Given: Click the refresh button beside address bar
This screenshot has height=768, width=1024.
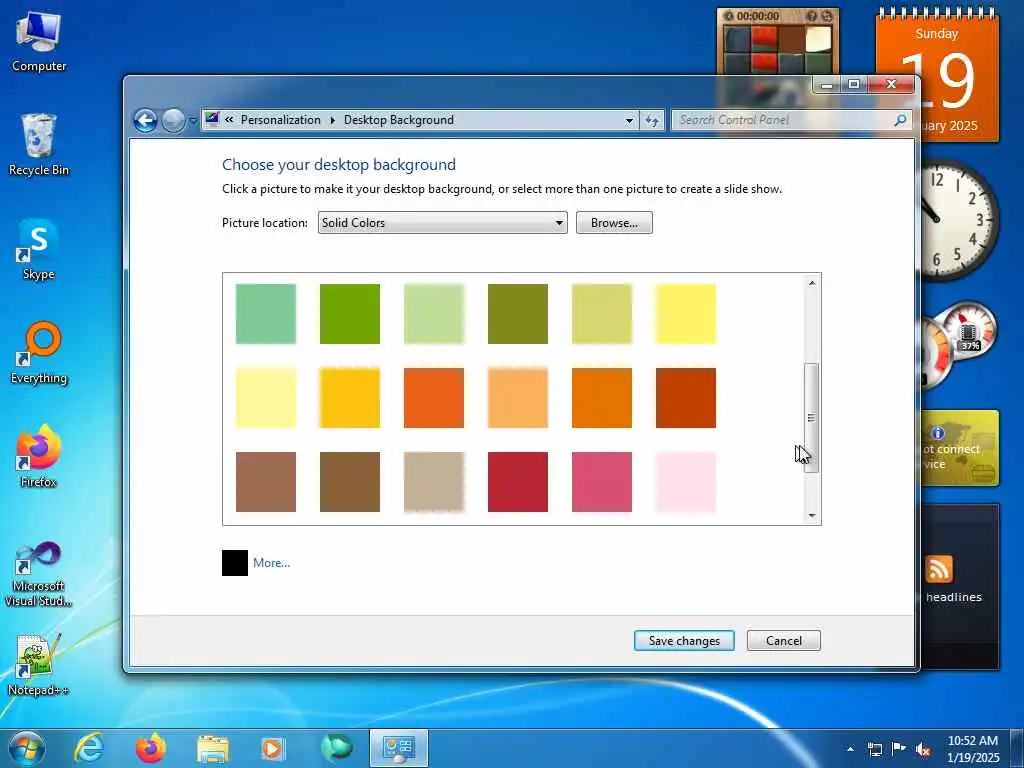Looking at the screenshot, I should pyautogui.click(x=652, y=120).
